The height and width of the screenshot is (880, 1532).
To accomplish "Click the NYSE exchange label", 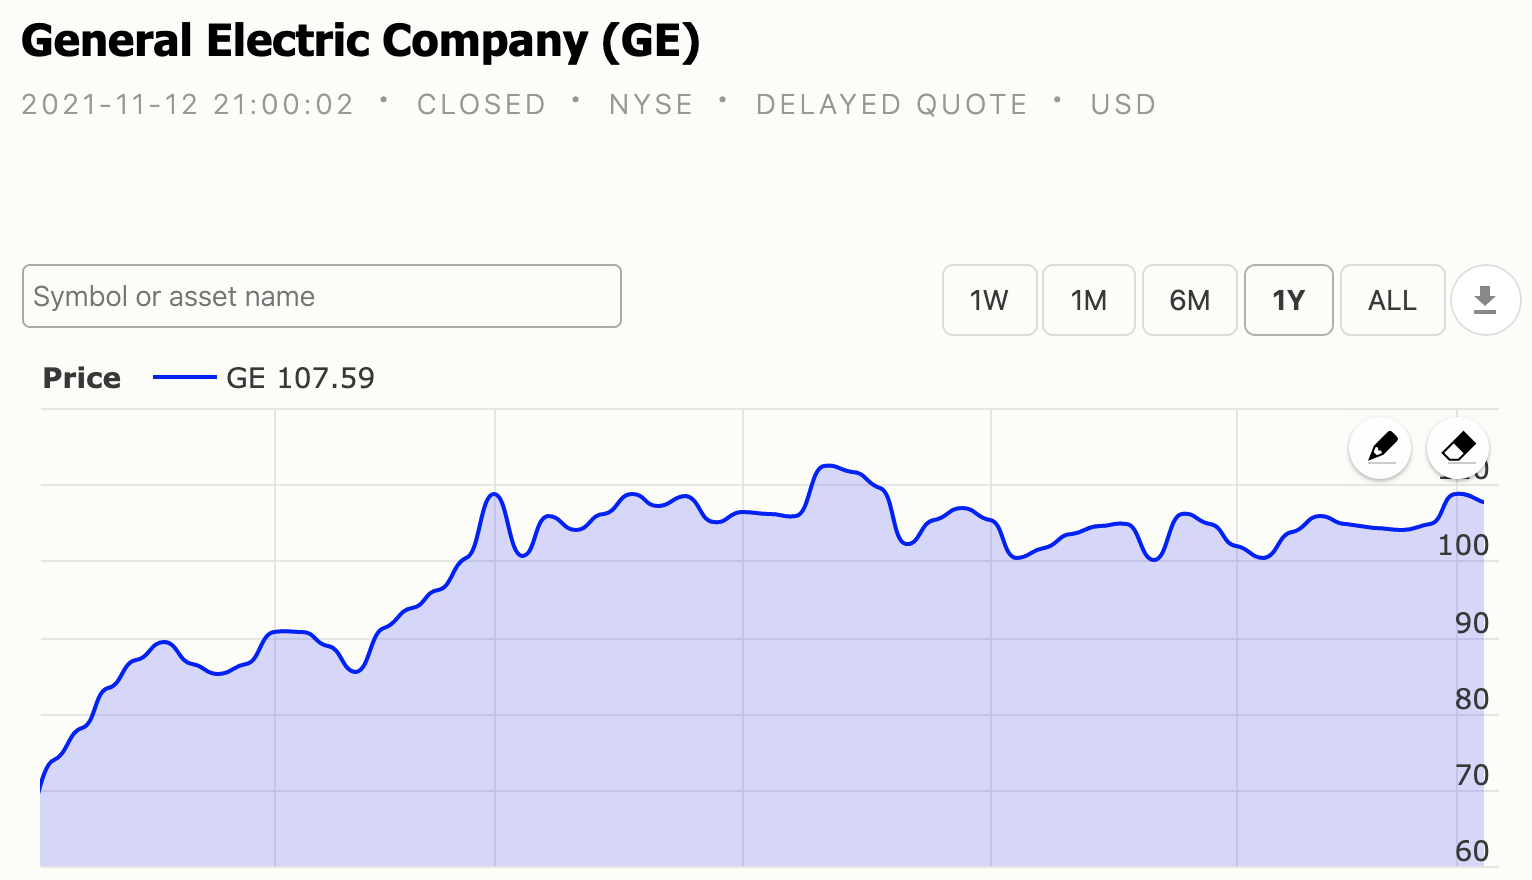I will coord(651,105).
